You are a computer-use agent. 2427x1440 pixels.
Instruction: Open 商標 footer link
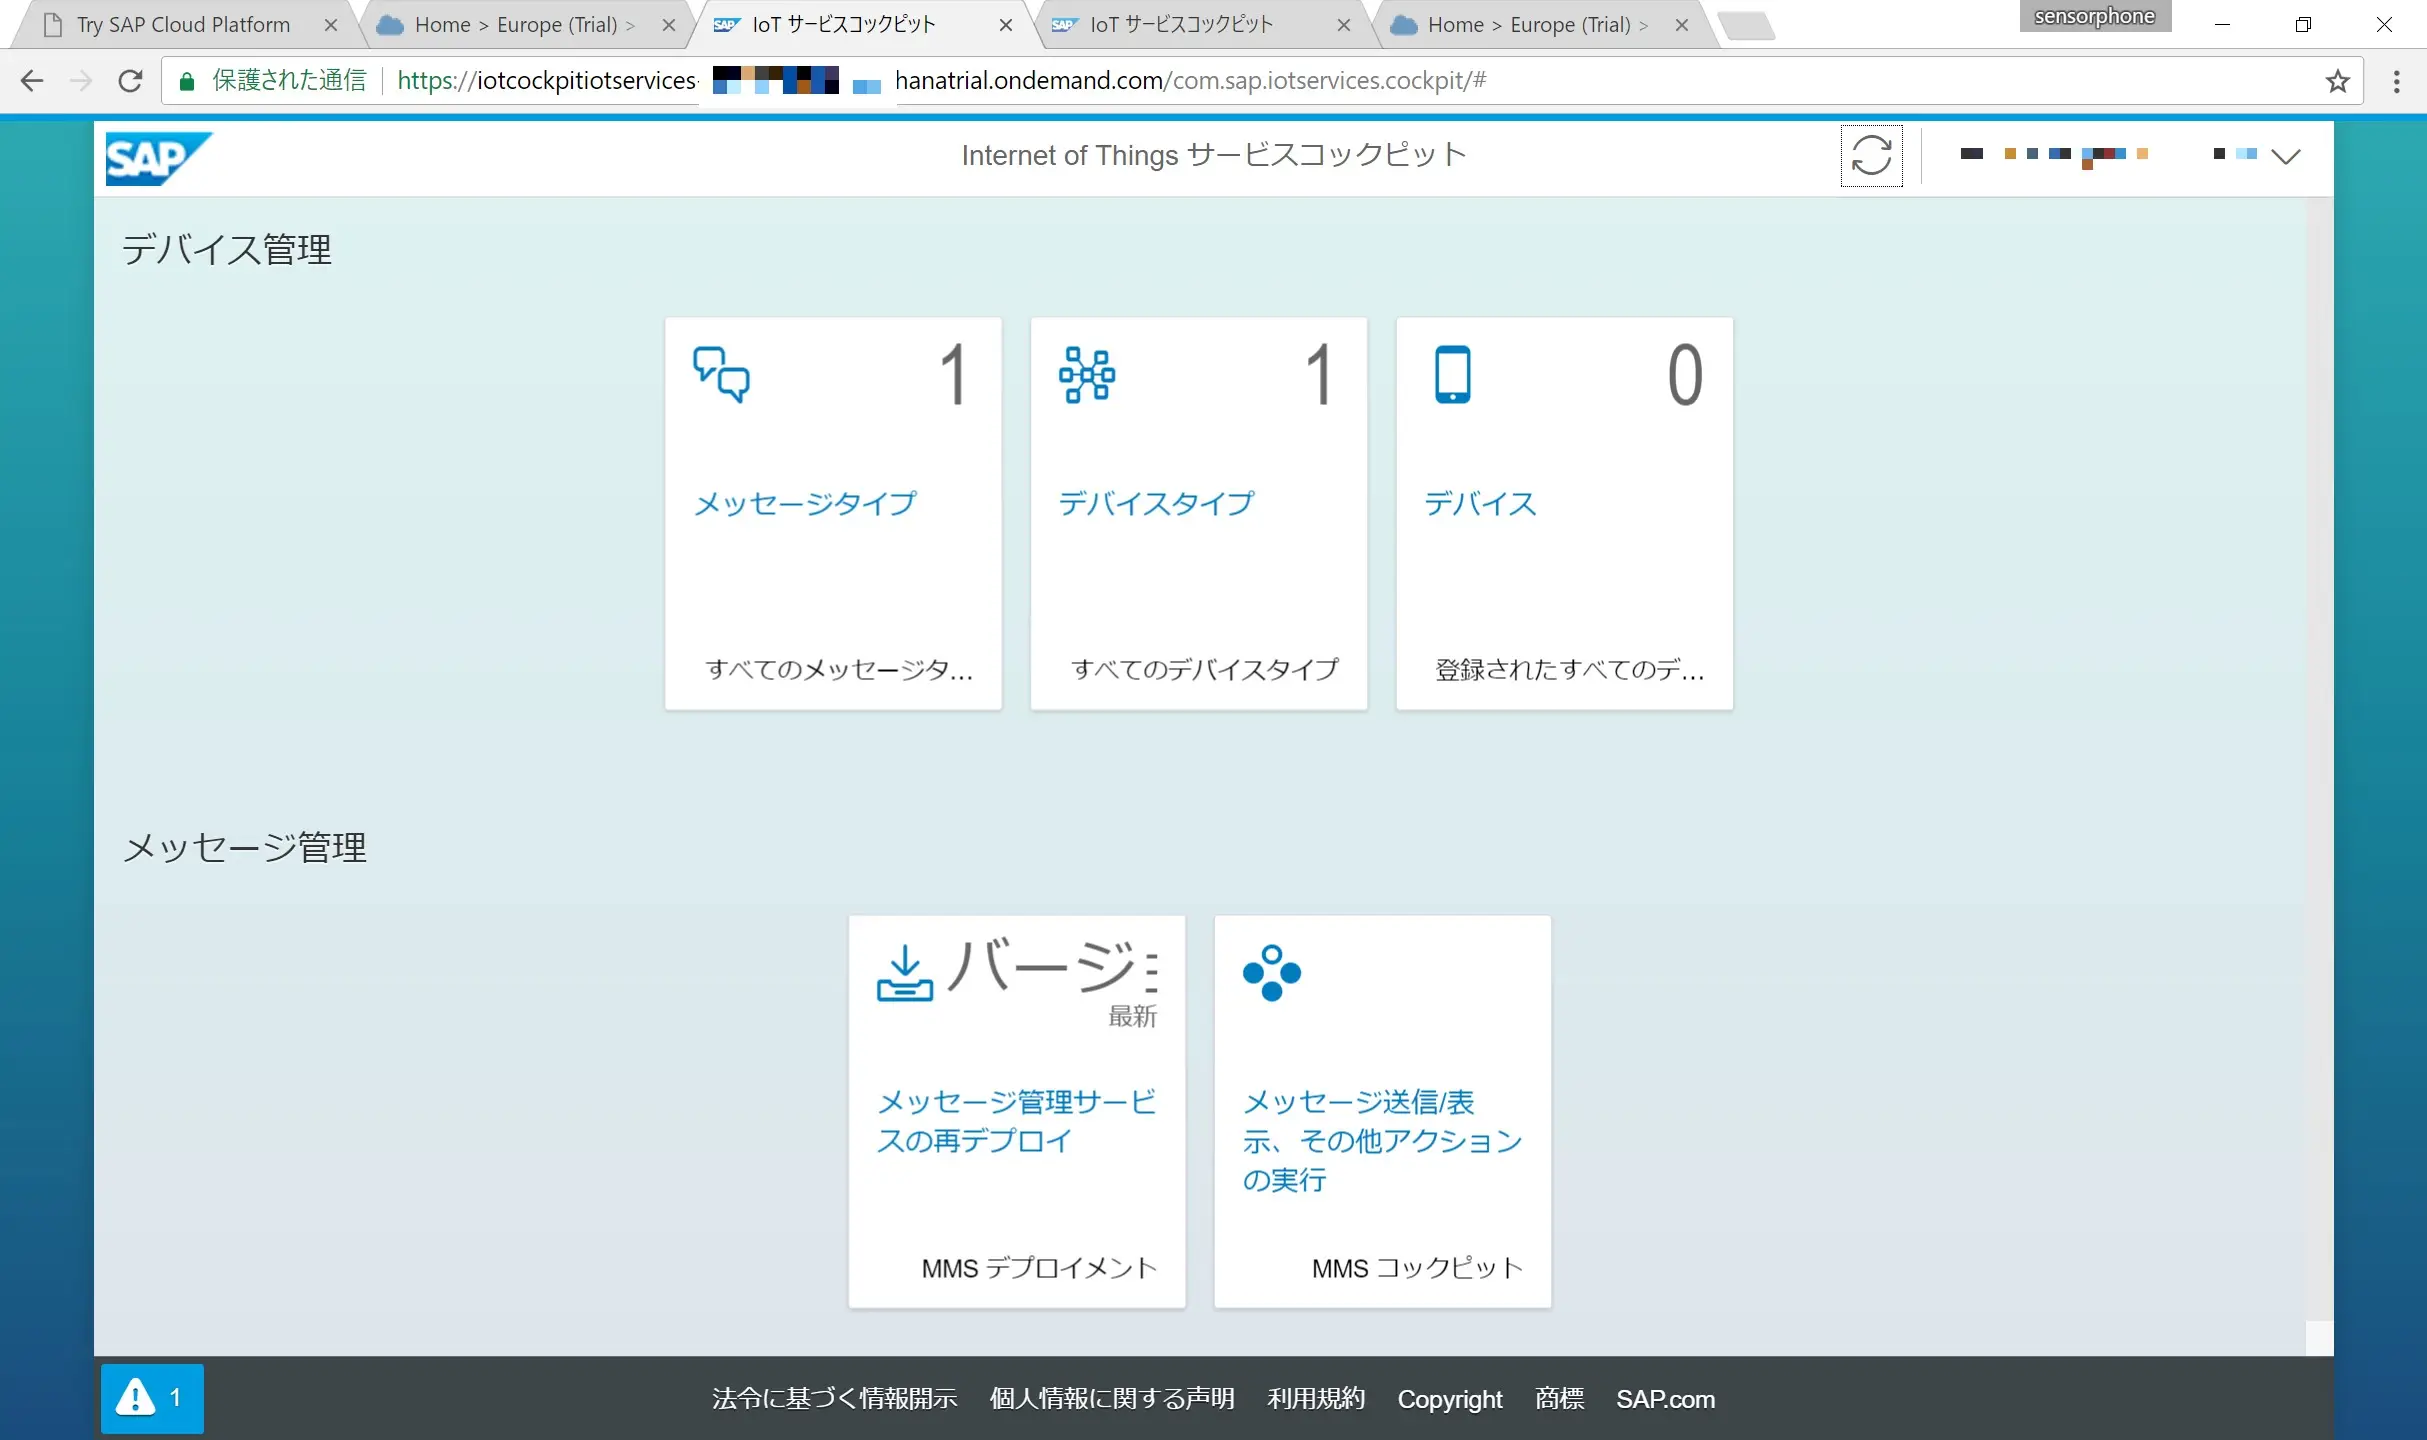1559,1398
